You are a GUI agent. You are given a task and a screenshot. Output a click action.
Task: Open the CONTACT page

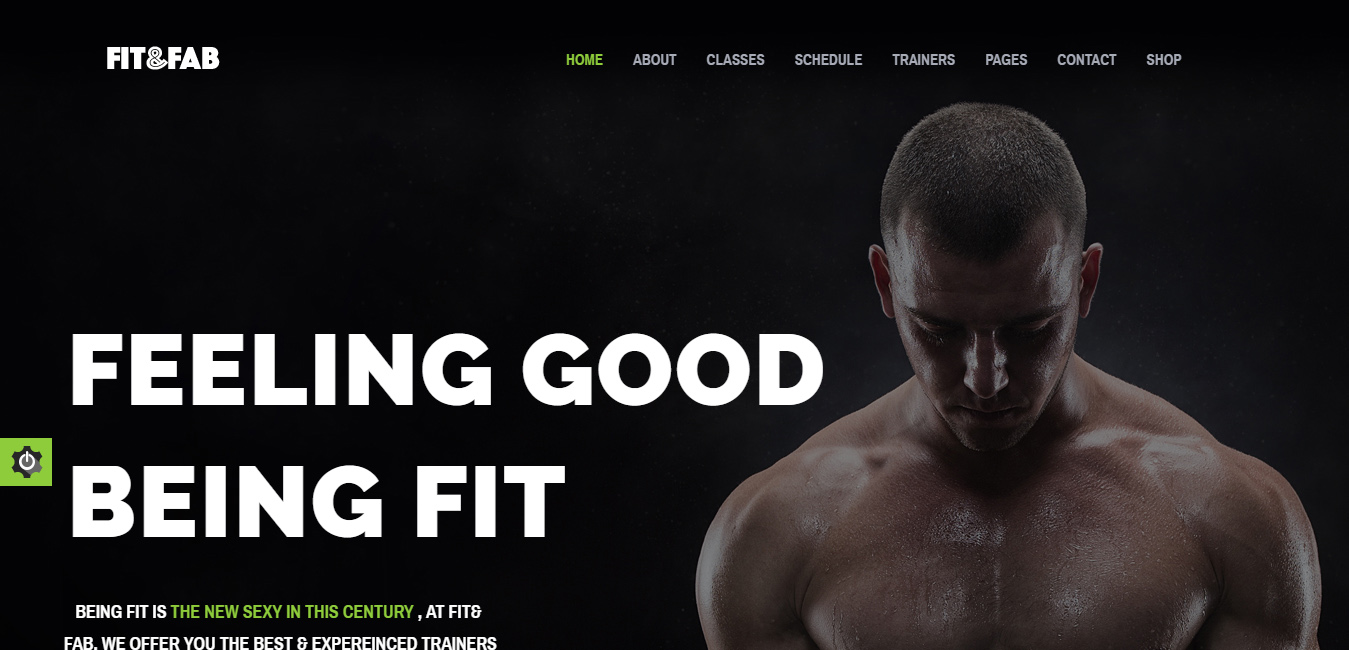point(1086,60)
